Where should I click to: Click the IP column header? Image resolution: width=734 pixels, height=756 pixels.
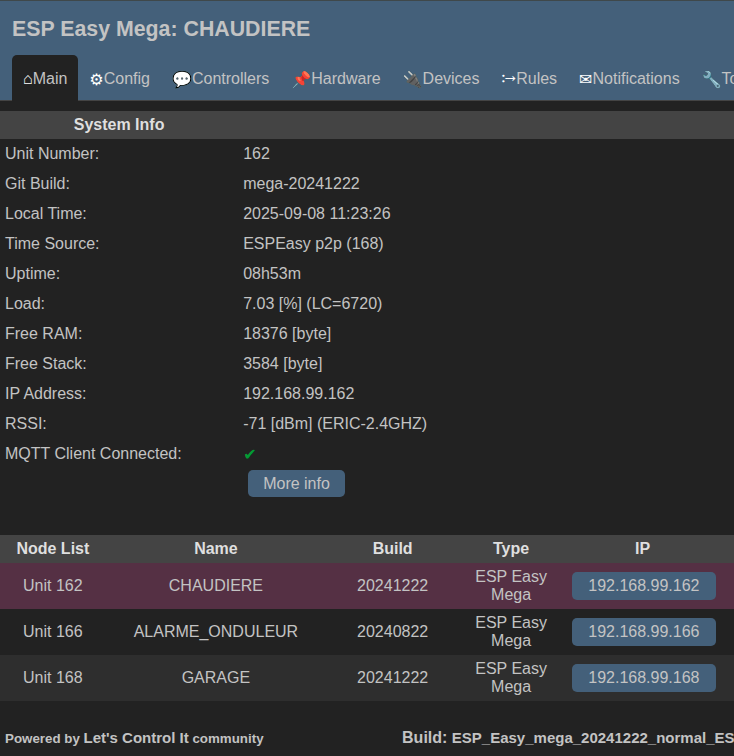tap(642, 549)
